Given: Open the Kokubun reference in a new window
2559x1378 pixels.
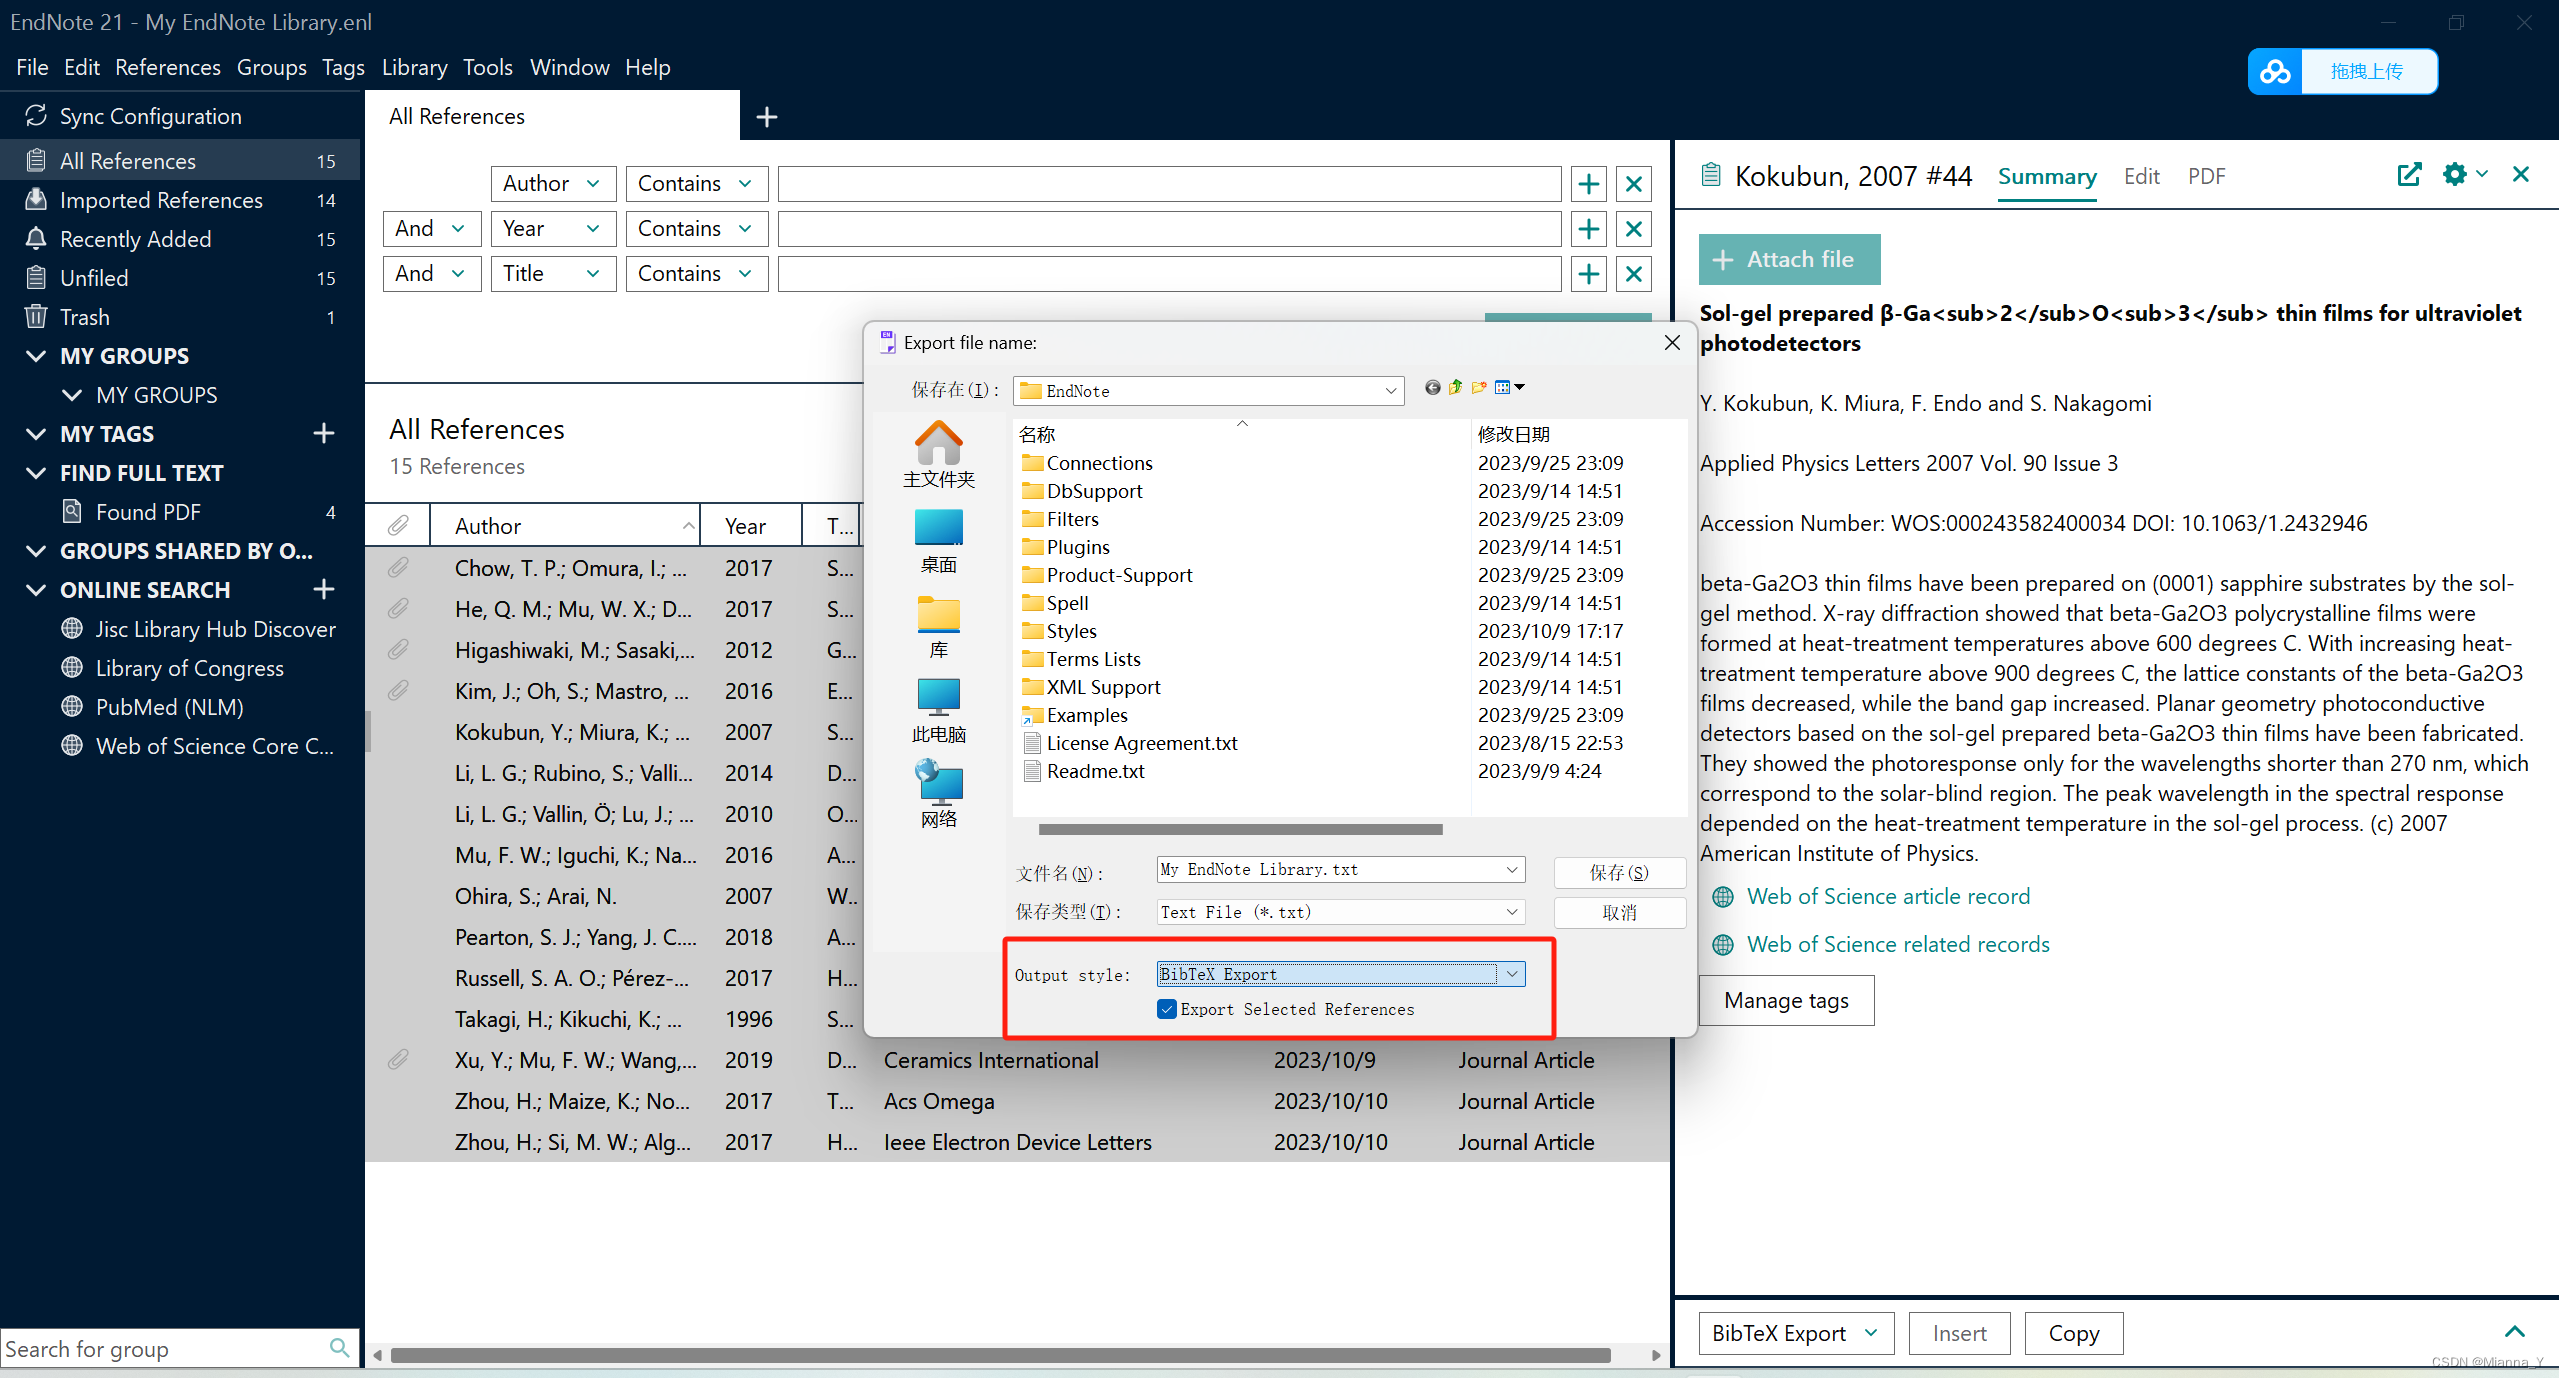Looking at the screenshot, I should pos(2410,174).
